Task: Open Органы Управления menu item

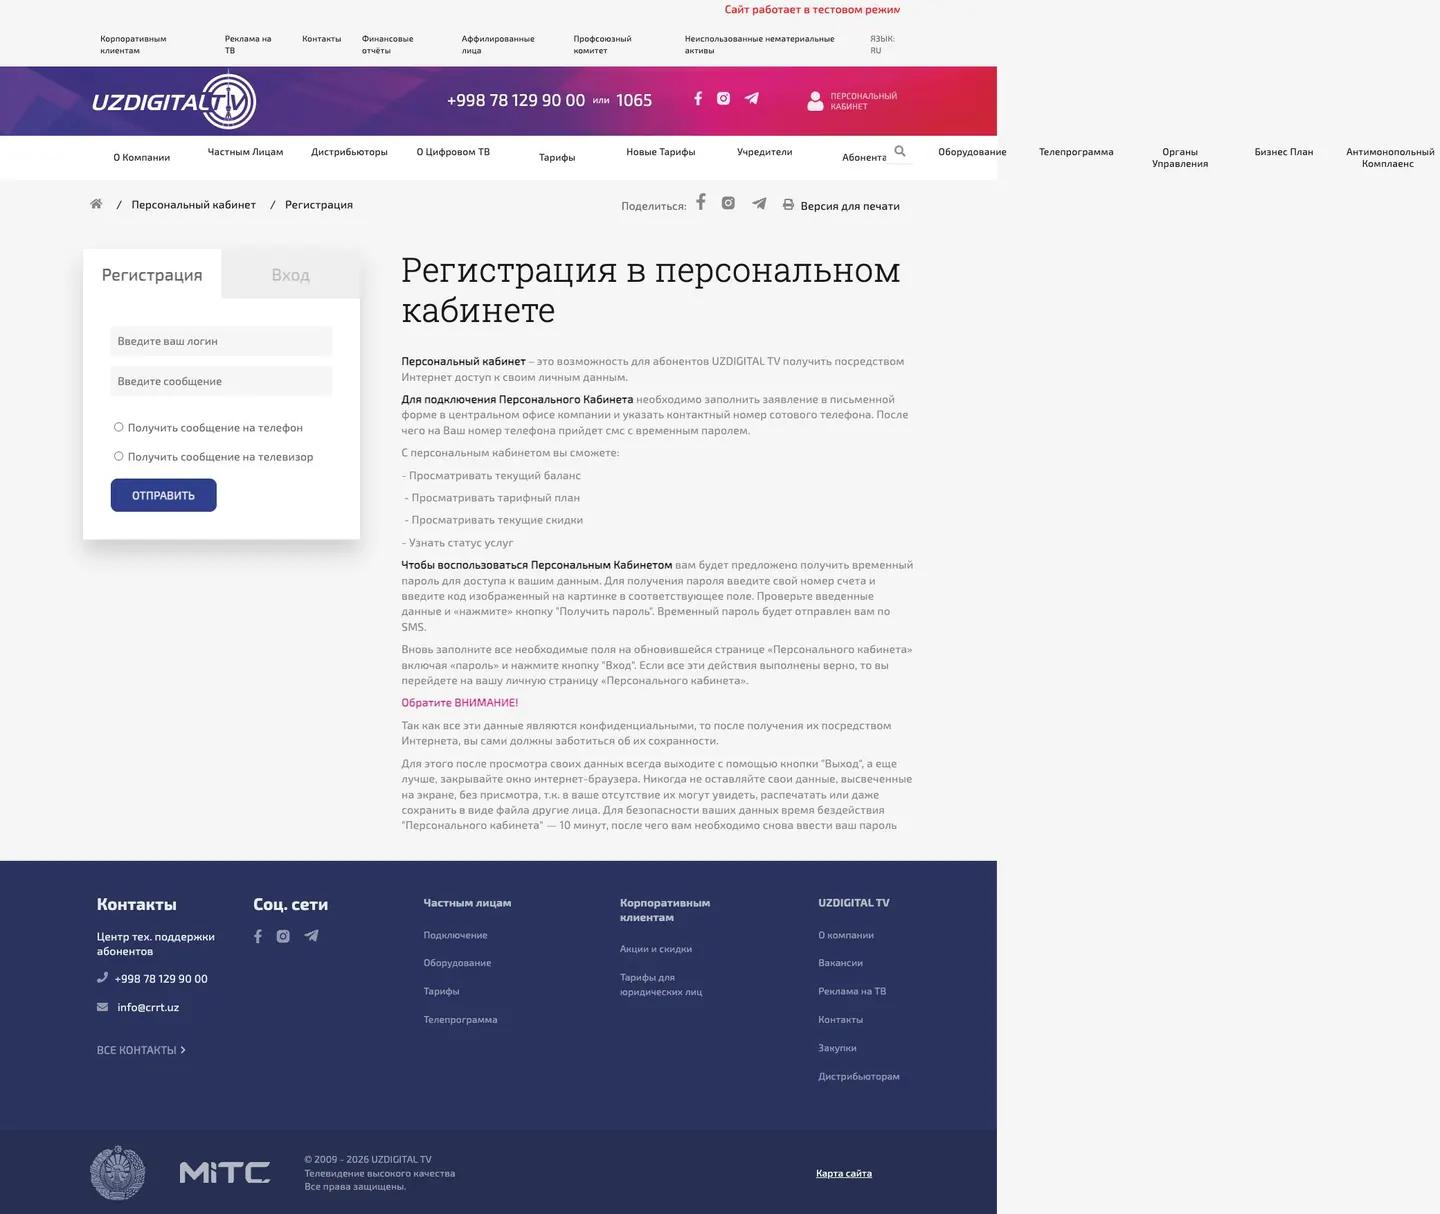Action: pos(1180,158)
